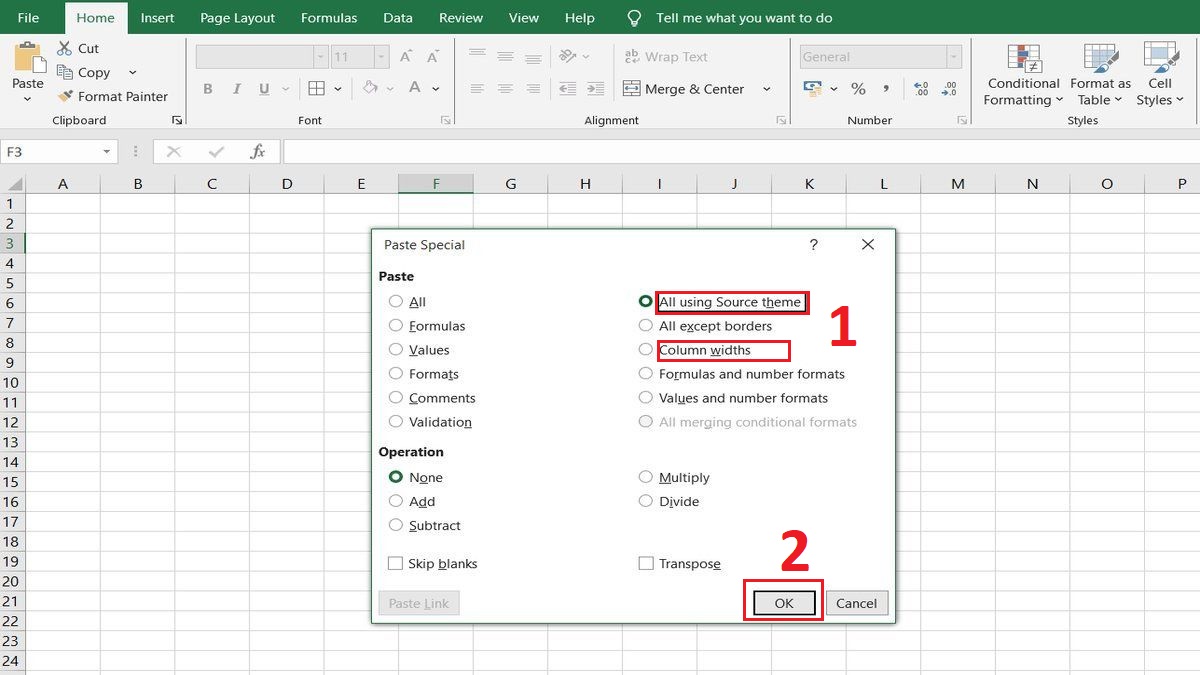Open the File tab
This screenshot has height=675, width=1200.
click(28, 18)
